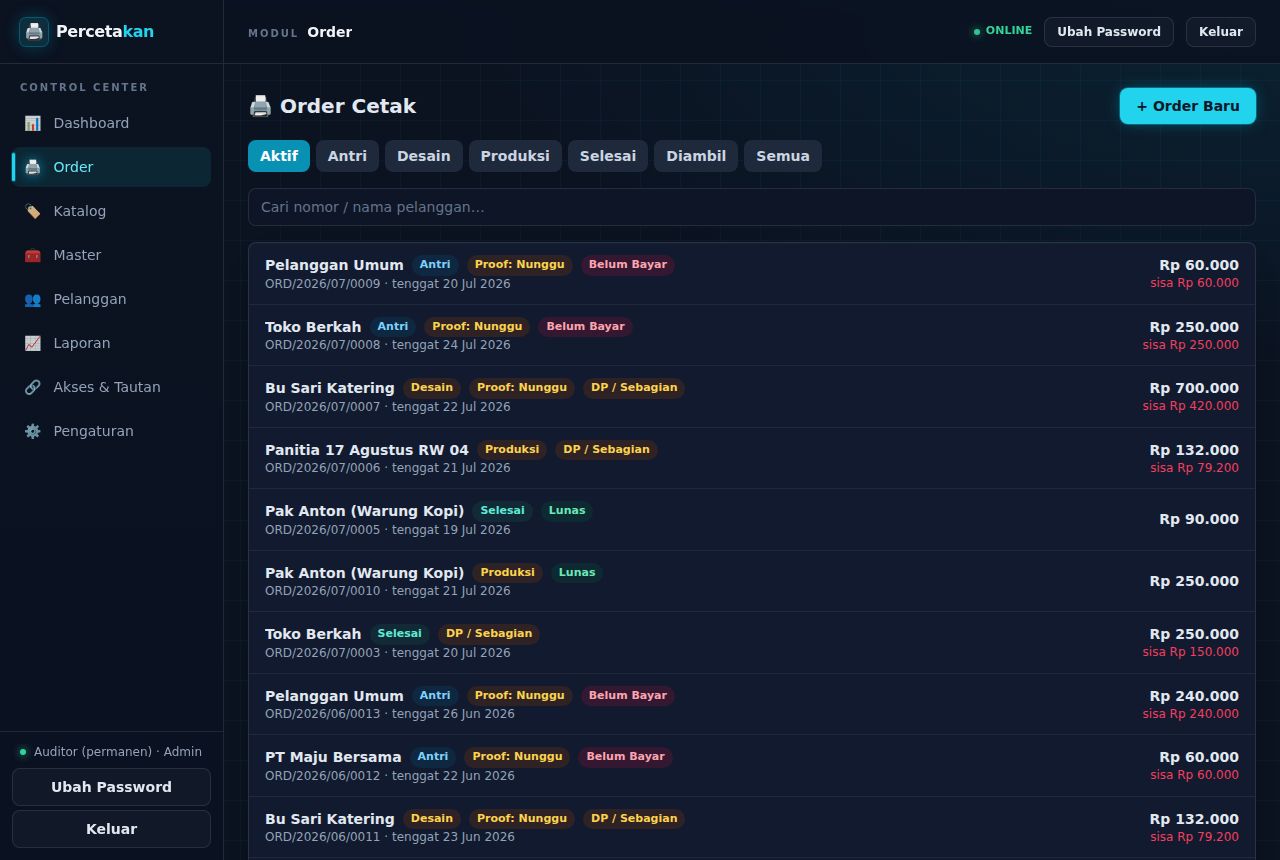Show the Semua orders tab
Image resolution: width=1280 pixels, height=860 pixels.
783,156
